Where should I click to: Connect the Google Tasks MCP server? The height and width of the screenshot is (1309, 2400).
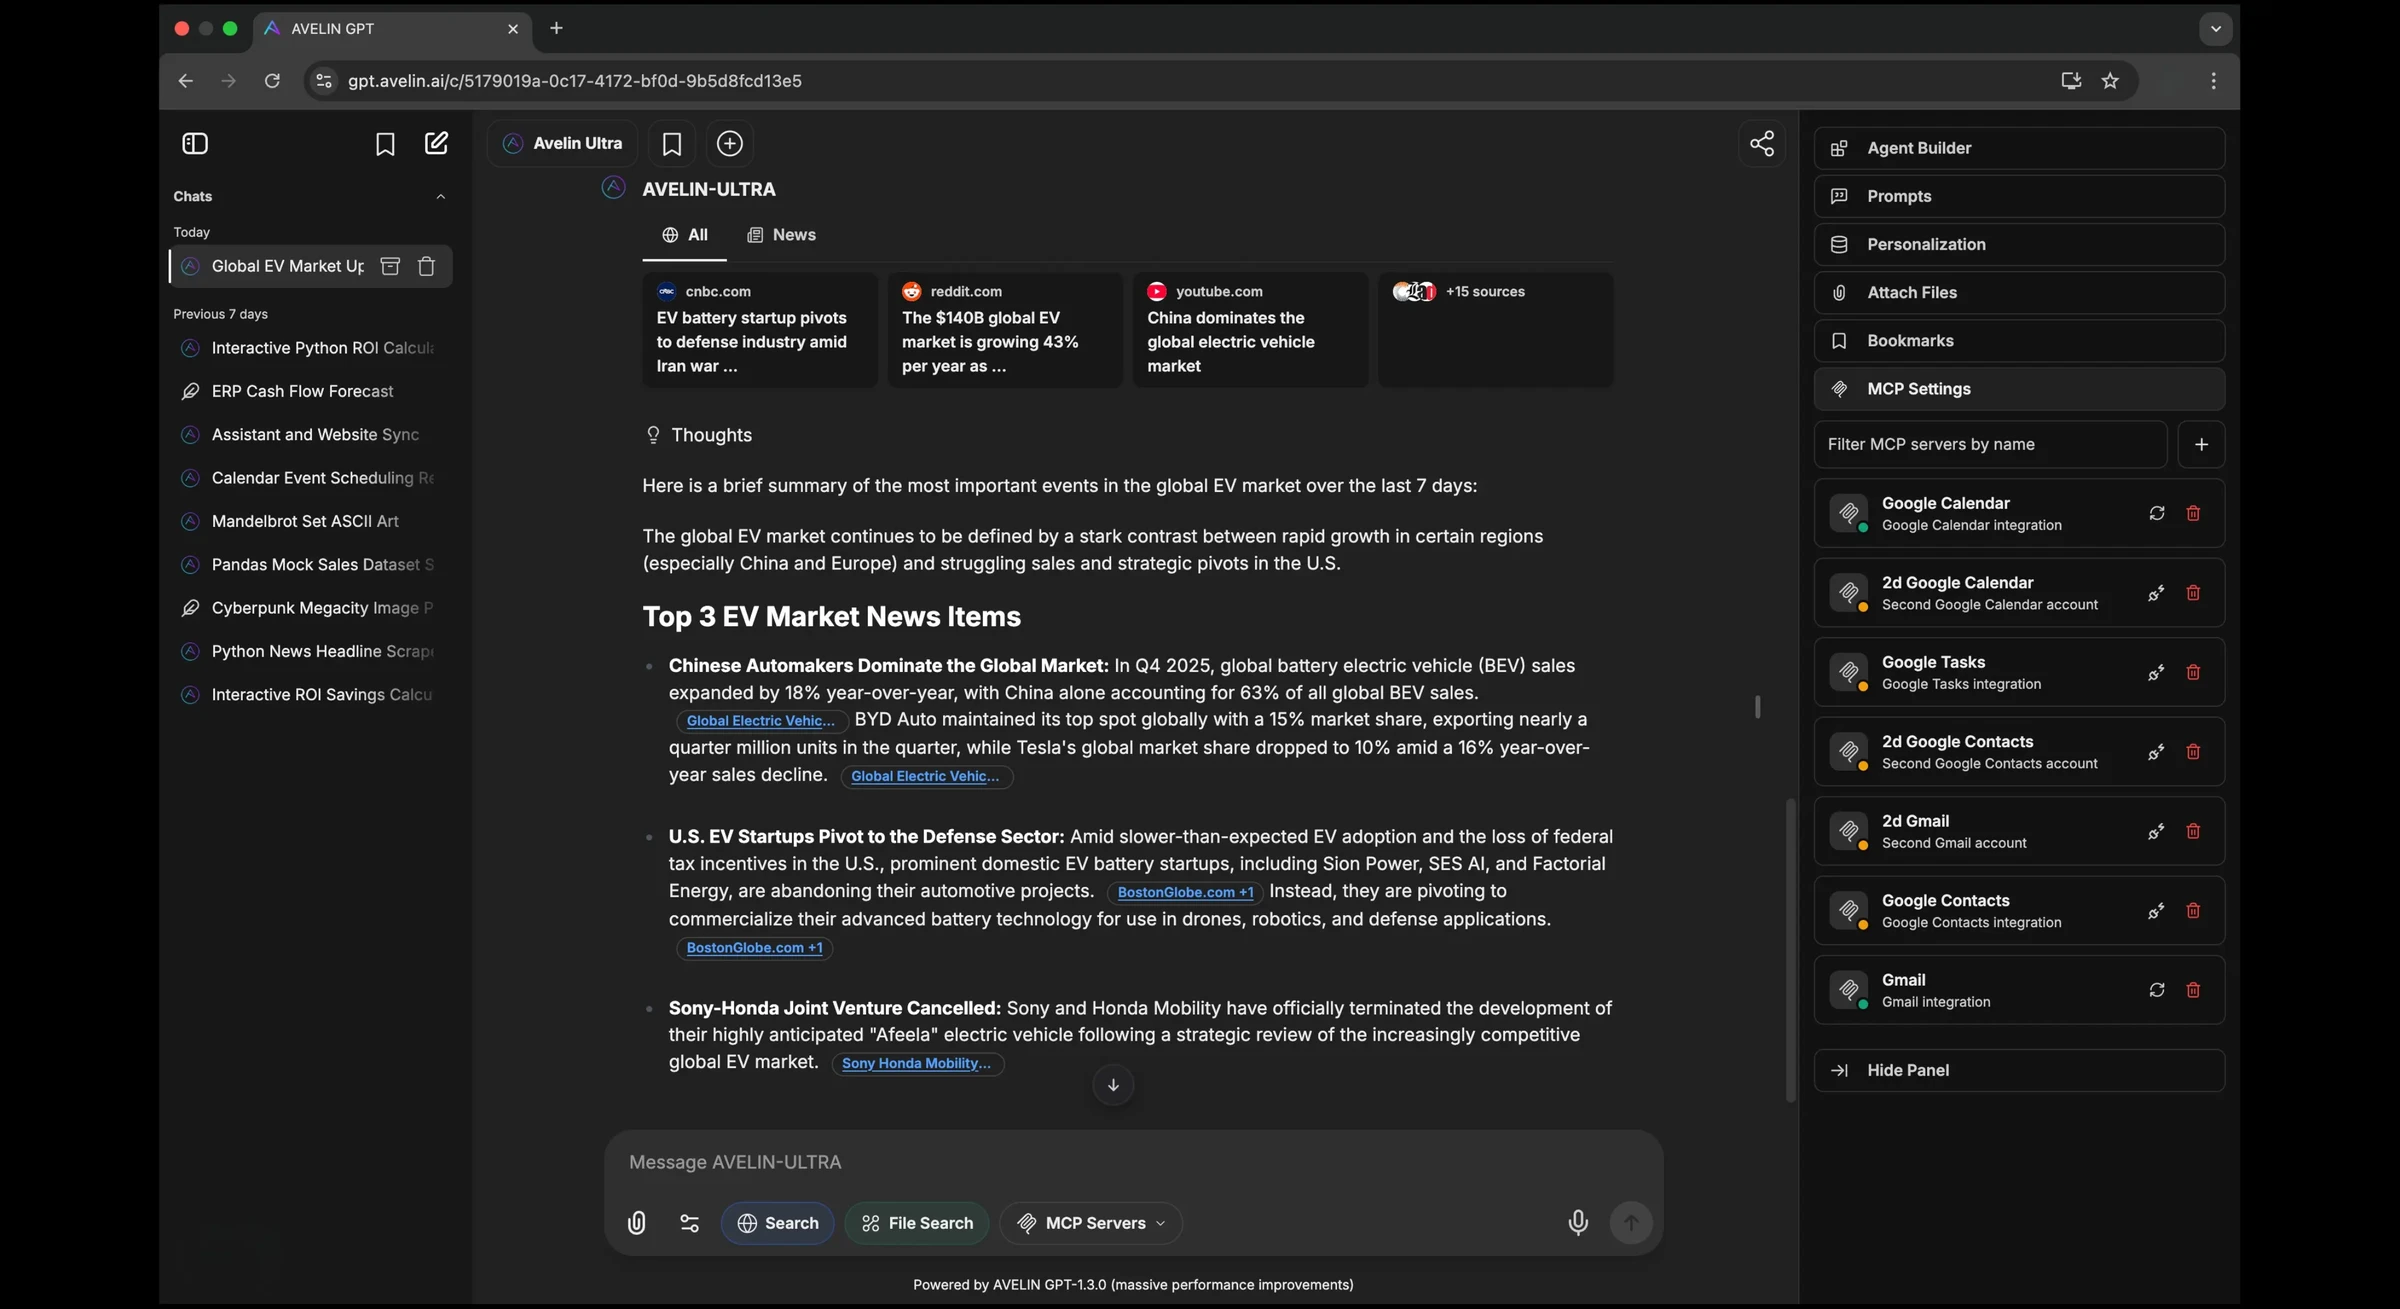coord(2157,673)
